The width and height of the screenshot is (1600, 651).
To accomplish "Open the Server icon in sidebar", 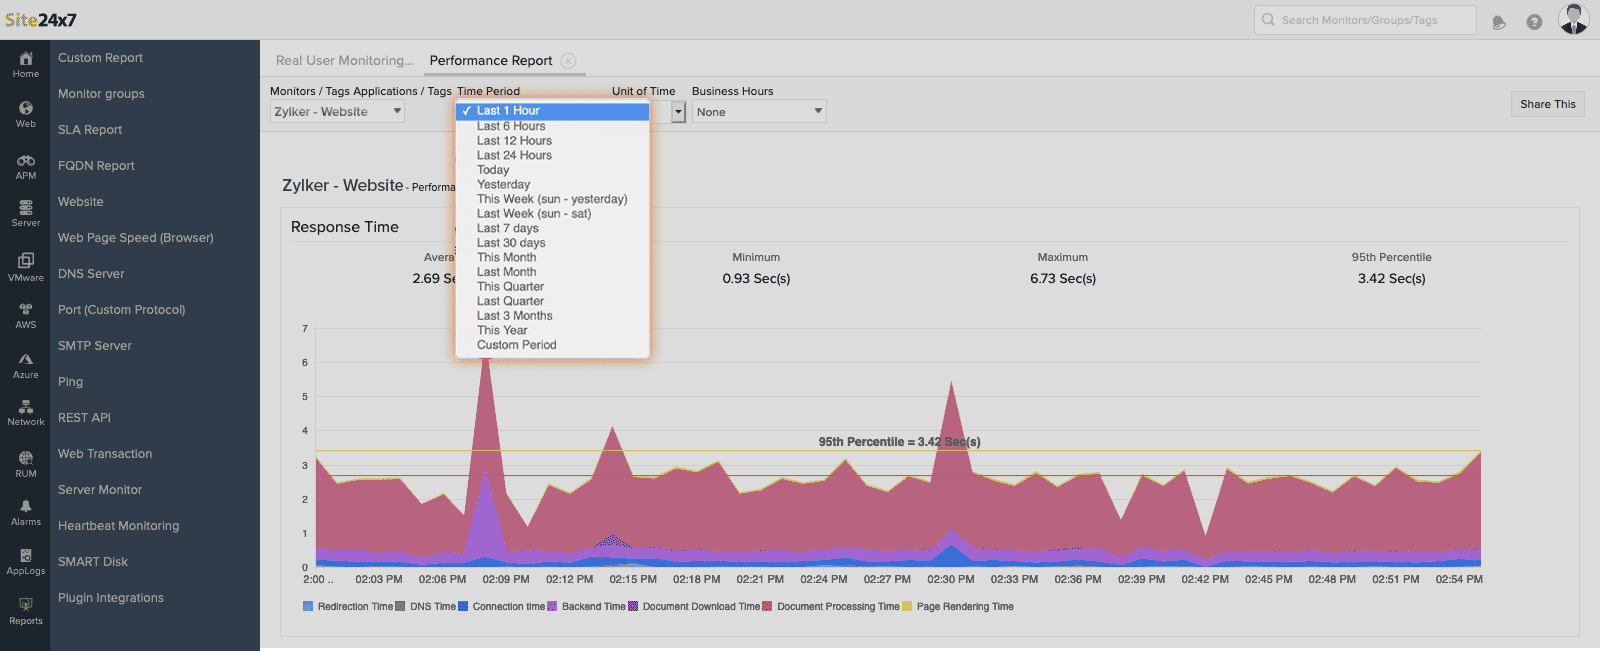I will coord(26,207).
